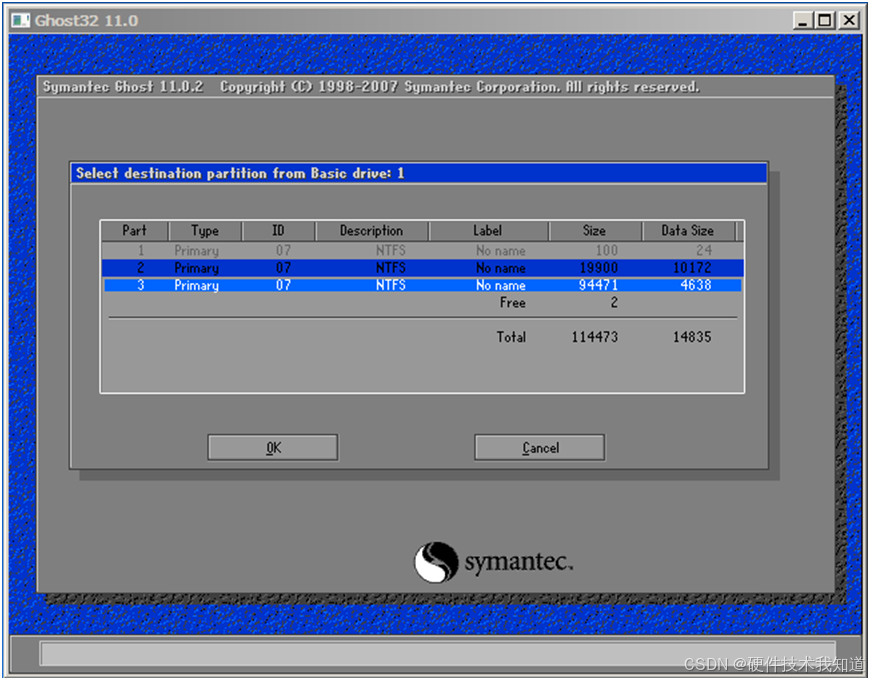Click the Symantec logo icon
Screen dimensions: 870x680
[x=436, y=562]
